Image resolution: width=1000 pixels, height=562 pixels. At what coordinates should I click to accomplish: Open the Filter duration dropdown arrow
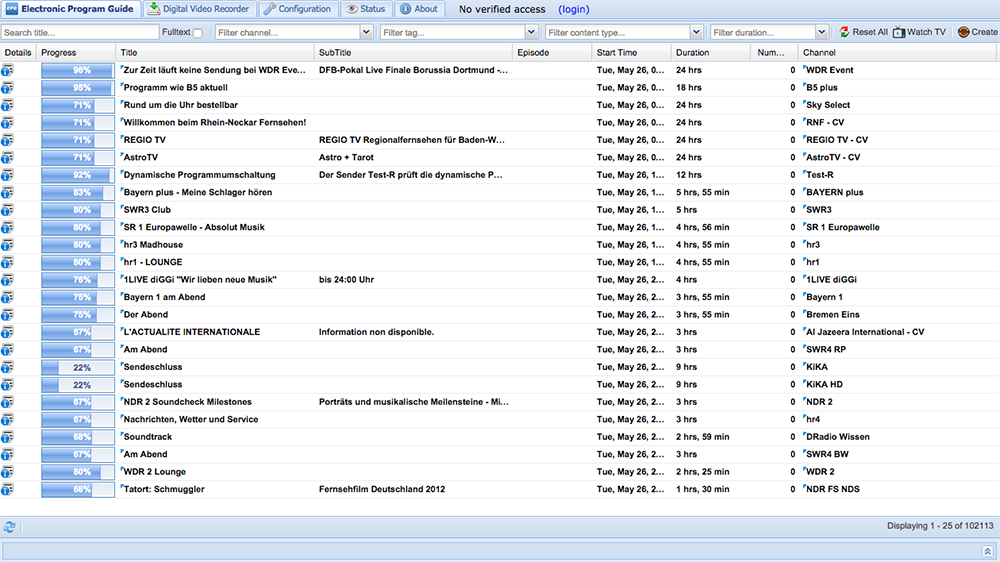821,32
